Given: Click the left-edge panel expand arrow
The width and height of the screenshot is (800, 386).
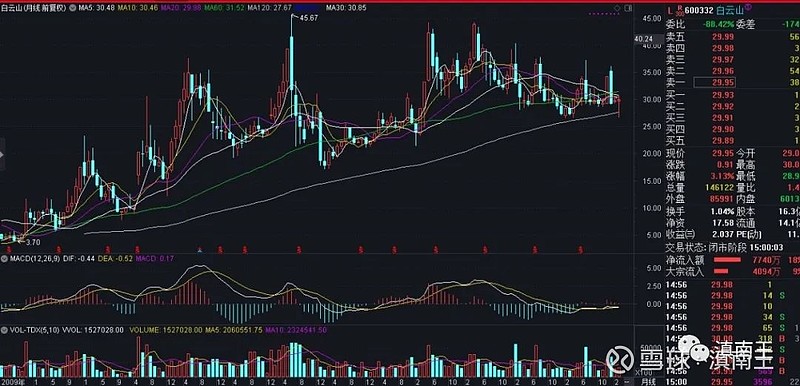Looking at the screenshot, I should click(2, 155).
